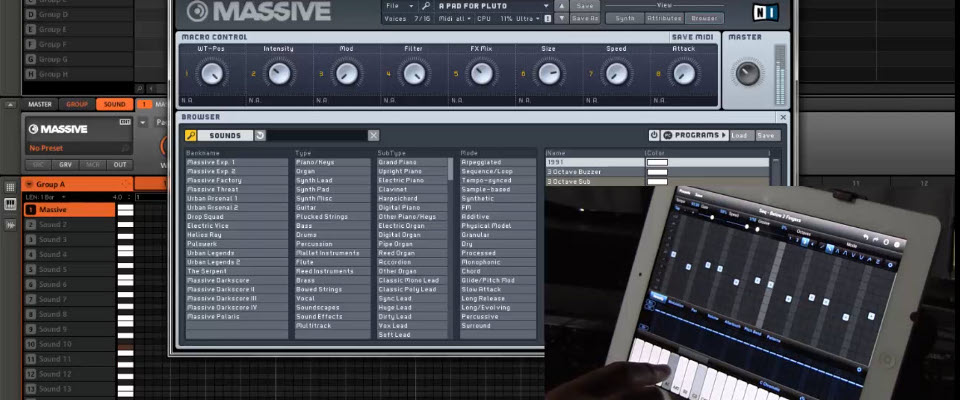
Task: Toggle the GRV button in Maschine
Action: coord(66,165)
